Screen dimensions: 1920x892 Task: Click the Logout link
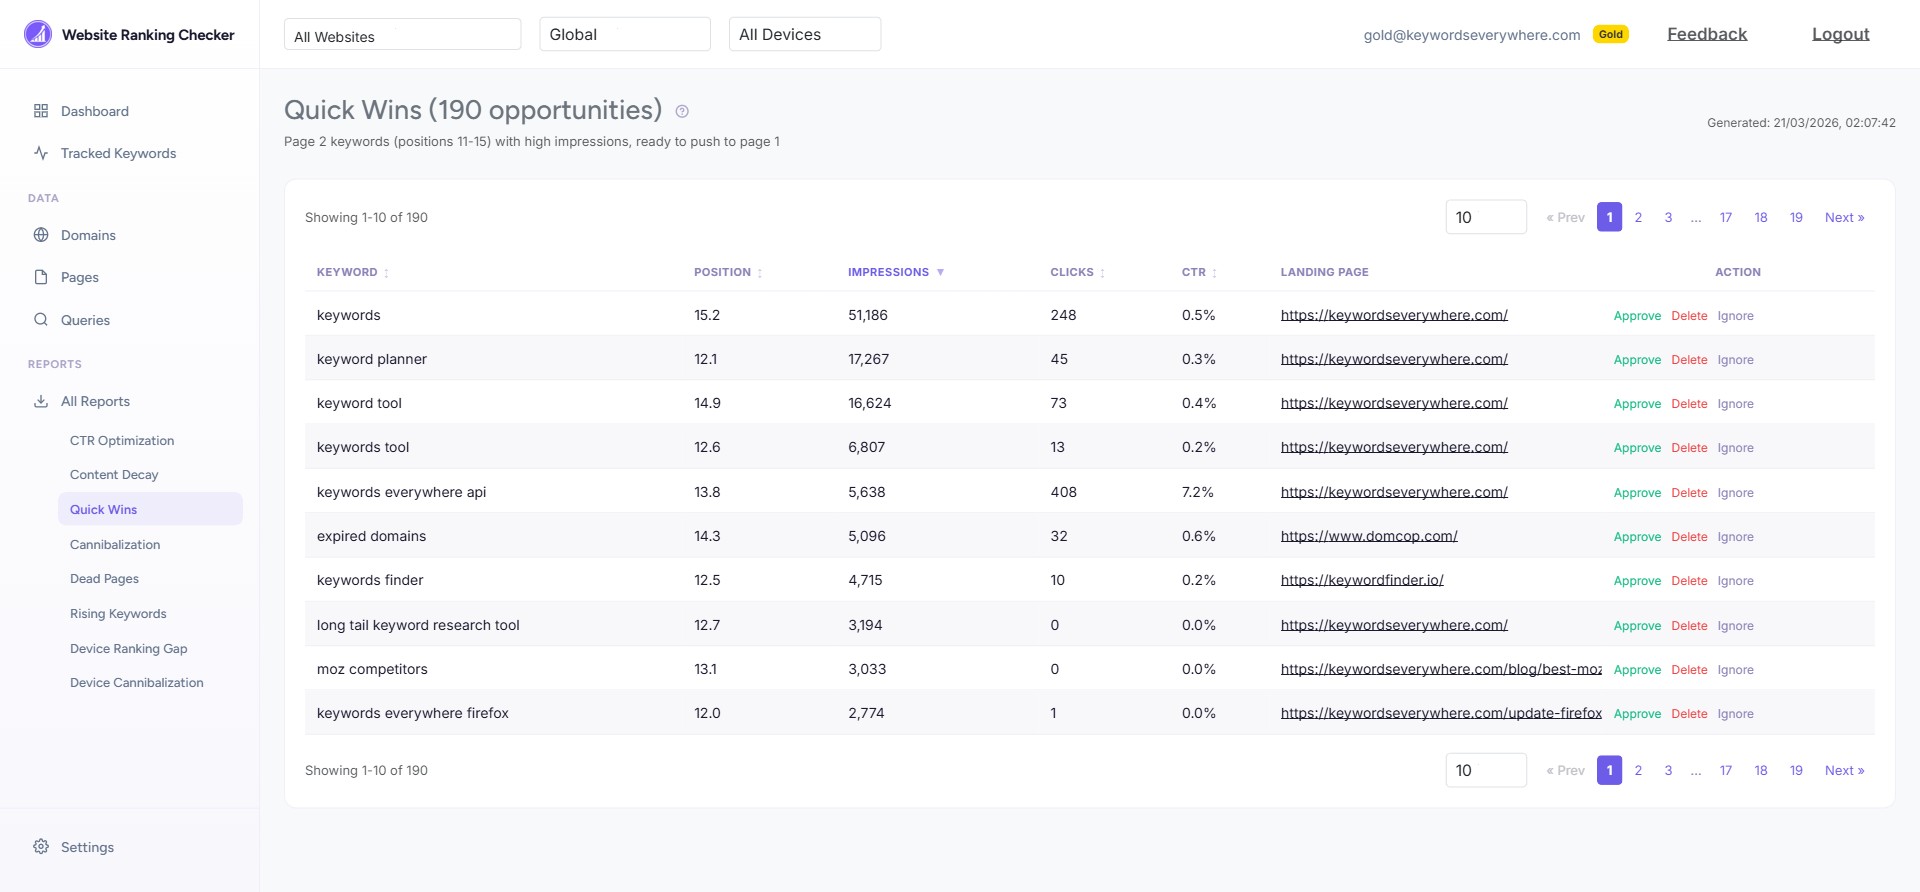pos(1840,34)
